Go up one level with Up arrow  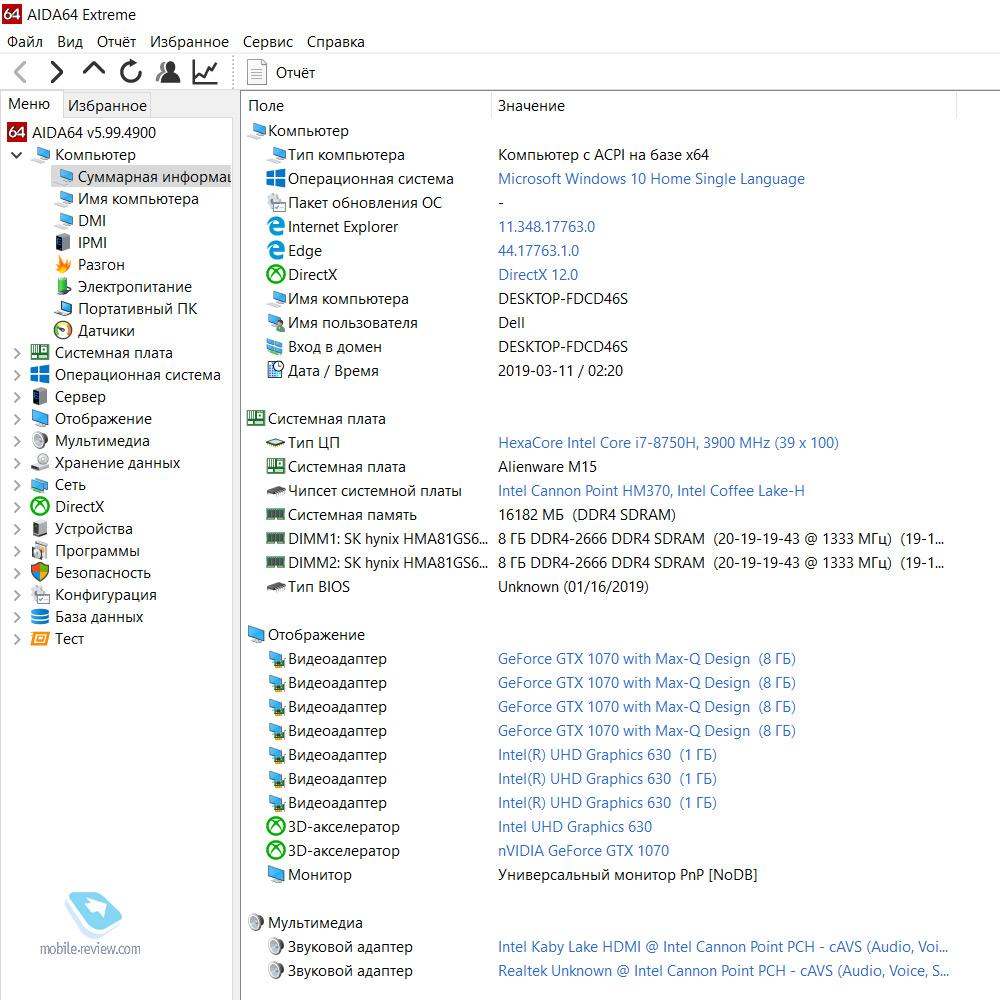pyautogui.click(x=94, y=70)
